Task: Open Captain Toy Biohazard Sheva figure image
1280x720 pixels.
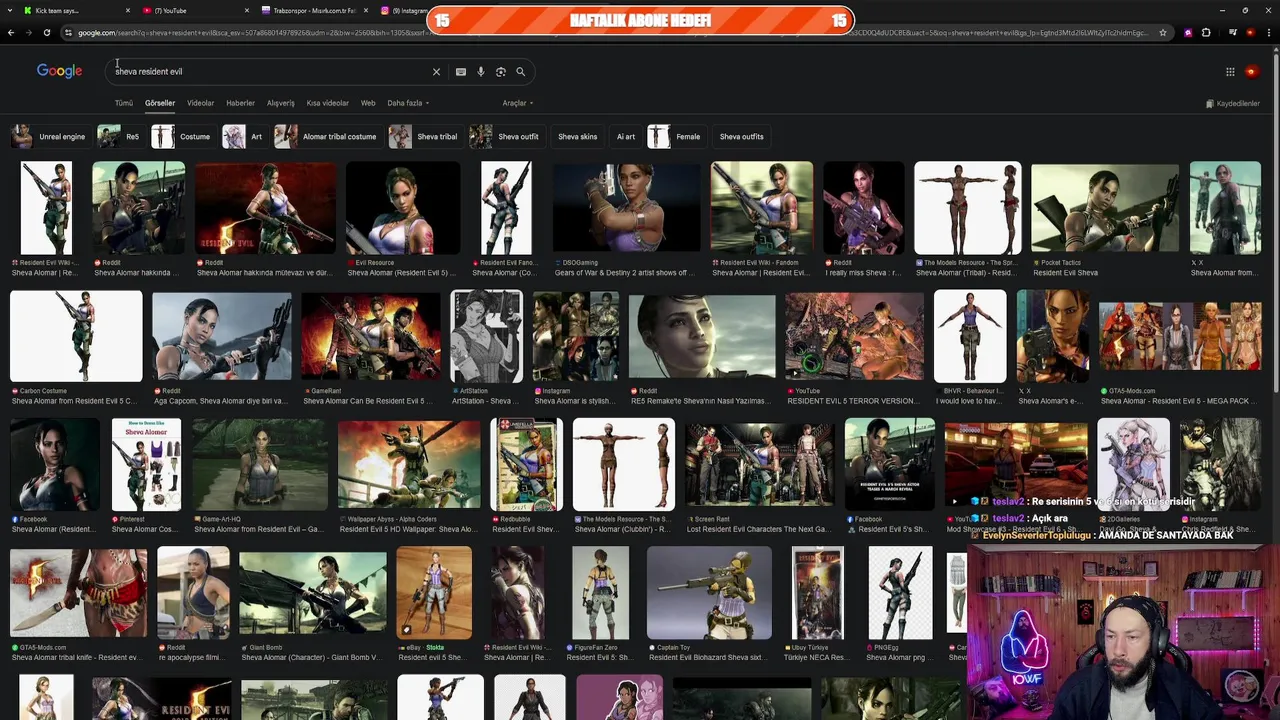Action: coord(709,593)
